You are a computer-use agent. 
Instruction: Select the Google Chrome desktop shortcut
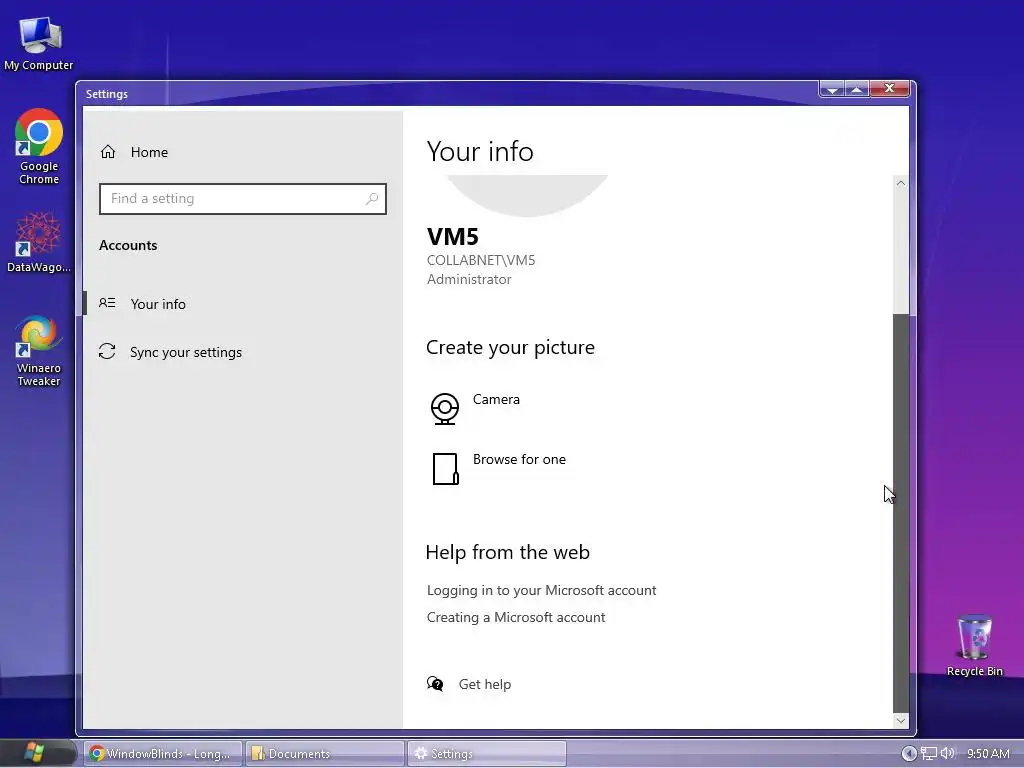[x=39, y=146]
